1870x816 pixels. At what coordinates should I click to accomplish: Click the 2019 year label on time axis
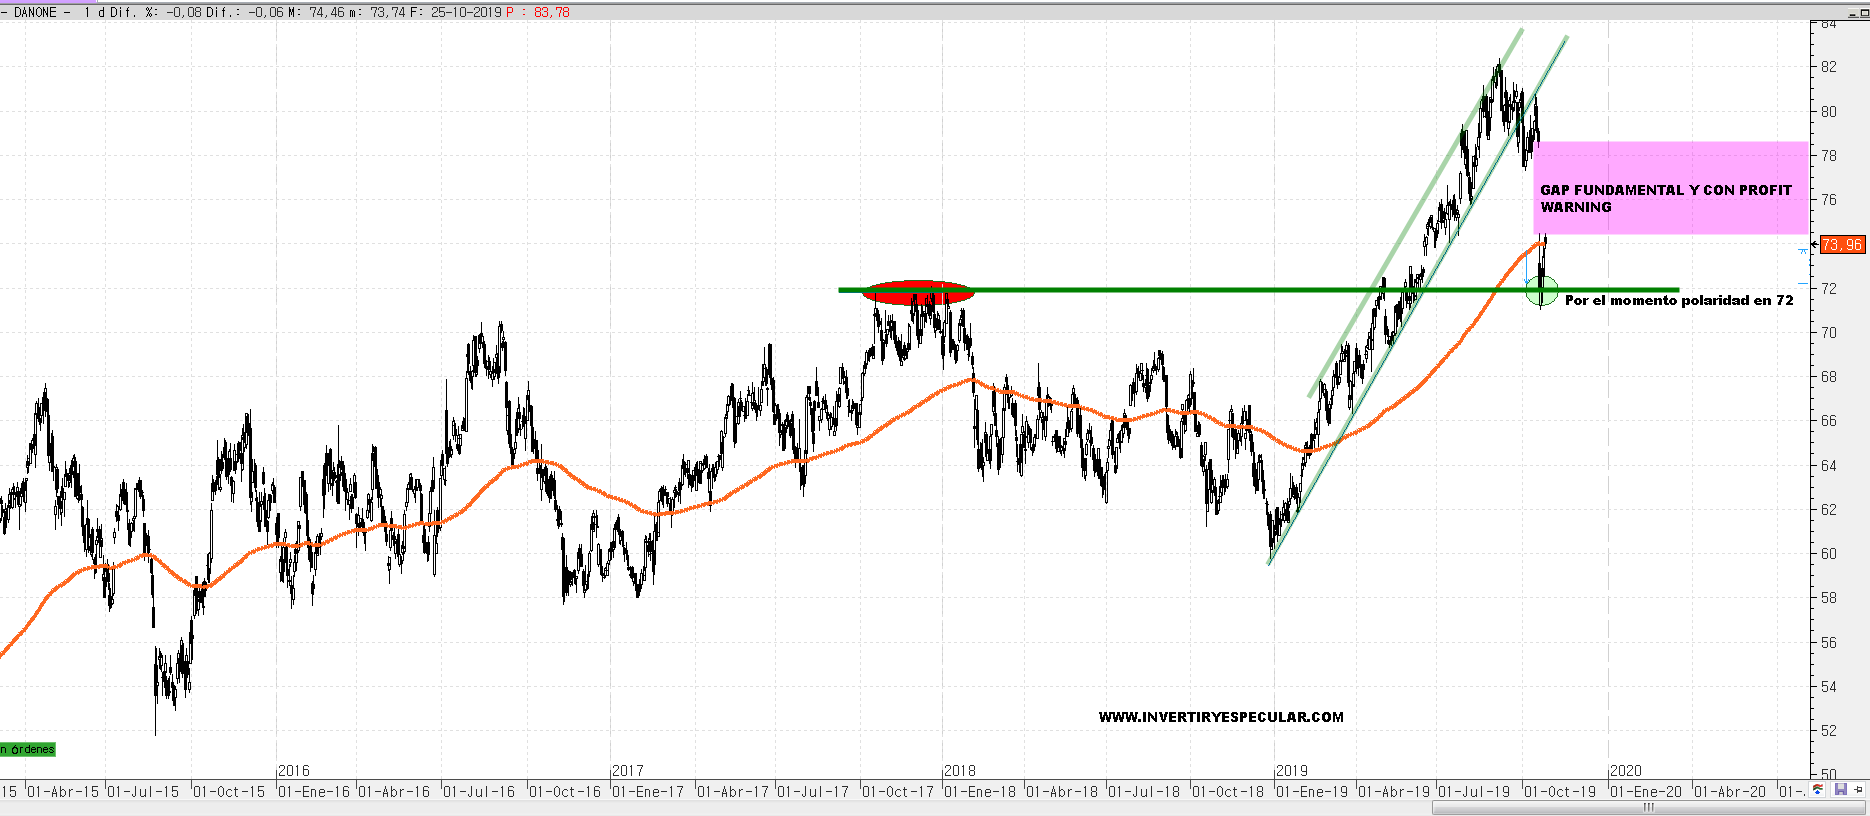pyautogui.click(x=1292, y=771)
